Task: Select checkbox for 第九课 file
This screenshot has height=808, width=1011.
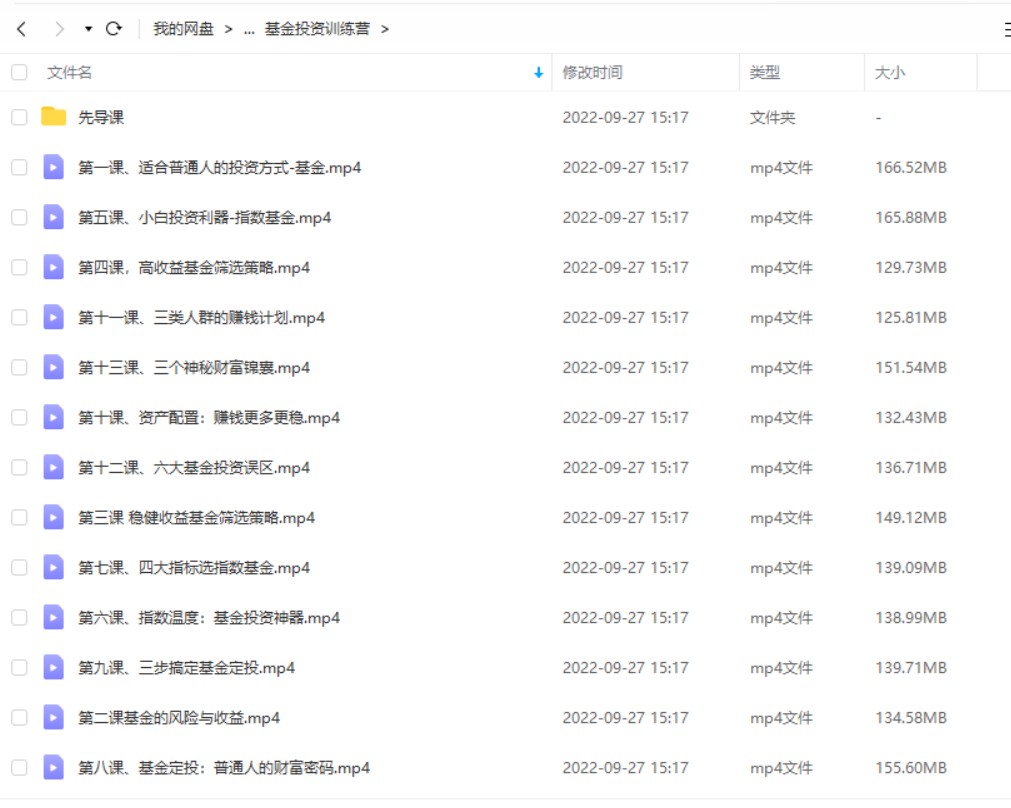Action: 19,667
